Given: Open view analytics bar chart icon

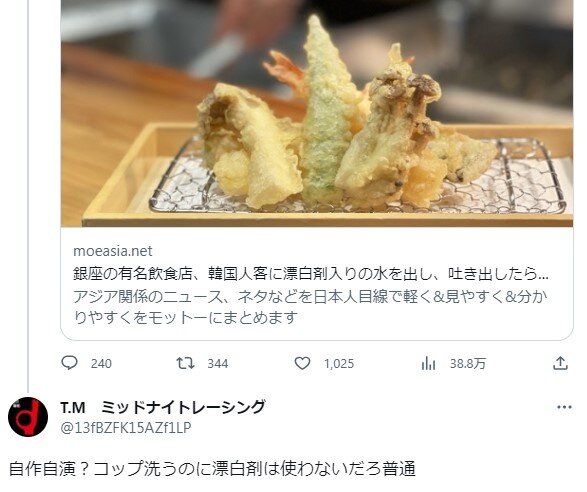Looking at the screenshot, I should point(428,363).
